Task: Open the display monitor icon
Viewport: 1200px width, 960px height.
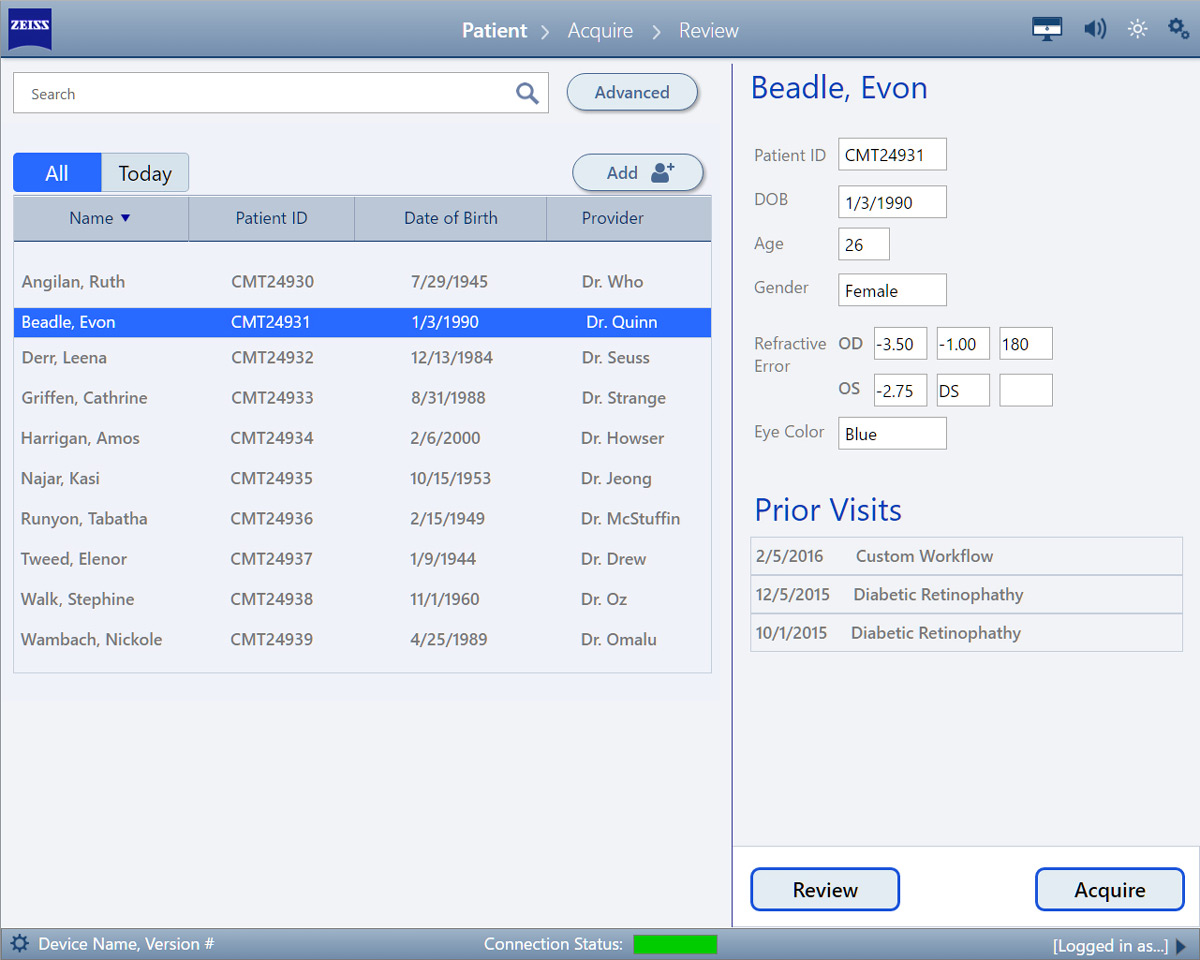Action: coord(1047,29)
